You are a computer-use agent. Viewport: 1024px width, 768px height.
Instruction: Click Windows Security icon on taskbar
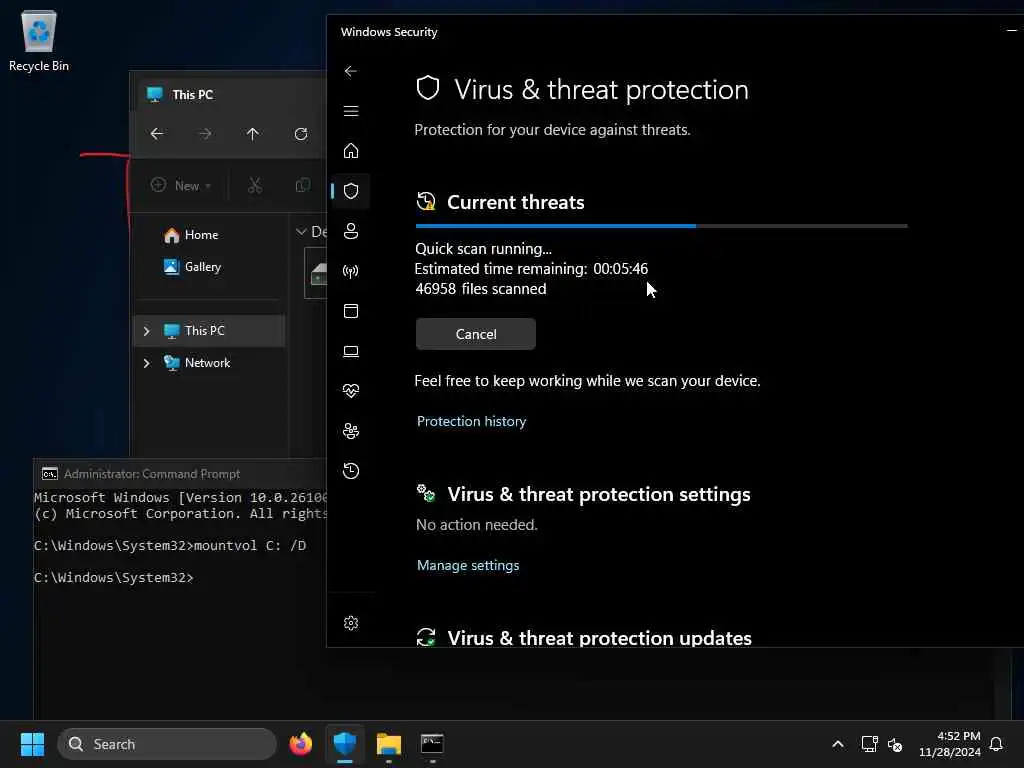(345, 744)
